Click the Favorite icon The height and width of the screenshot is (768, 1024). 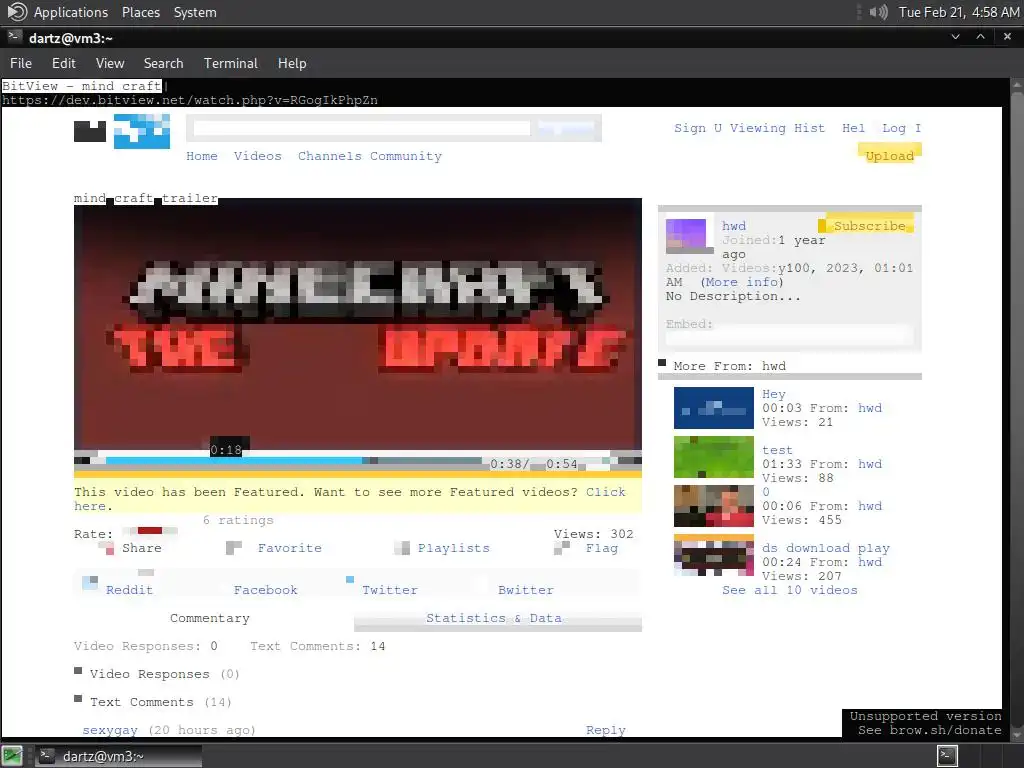pyautogui.click(x=234, y=548)
